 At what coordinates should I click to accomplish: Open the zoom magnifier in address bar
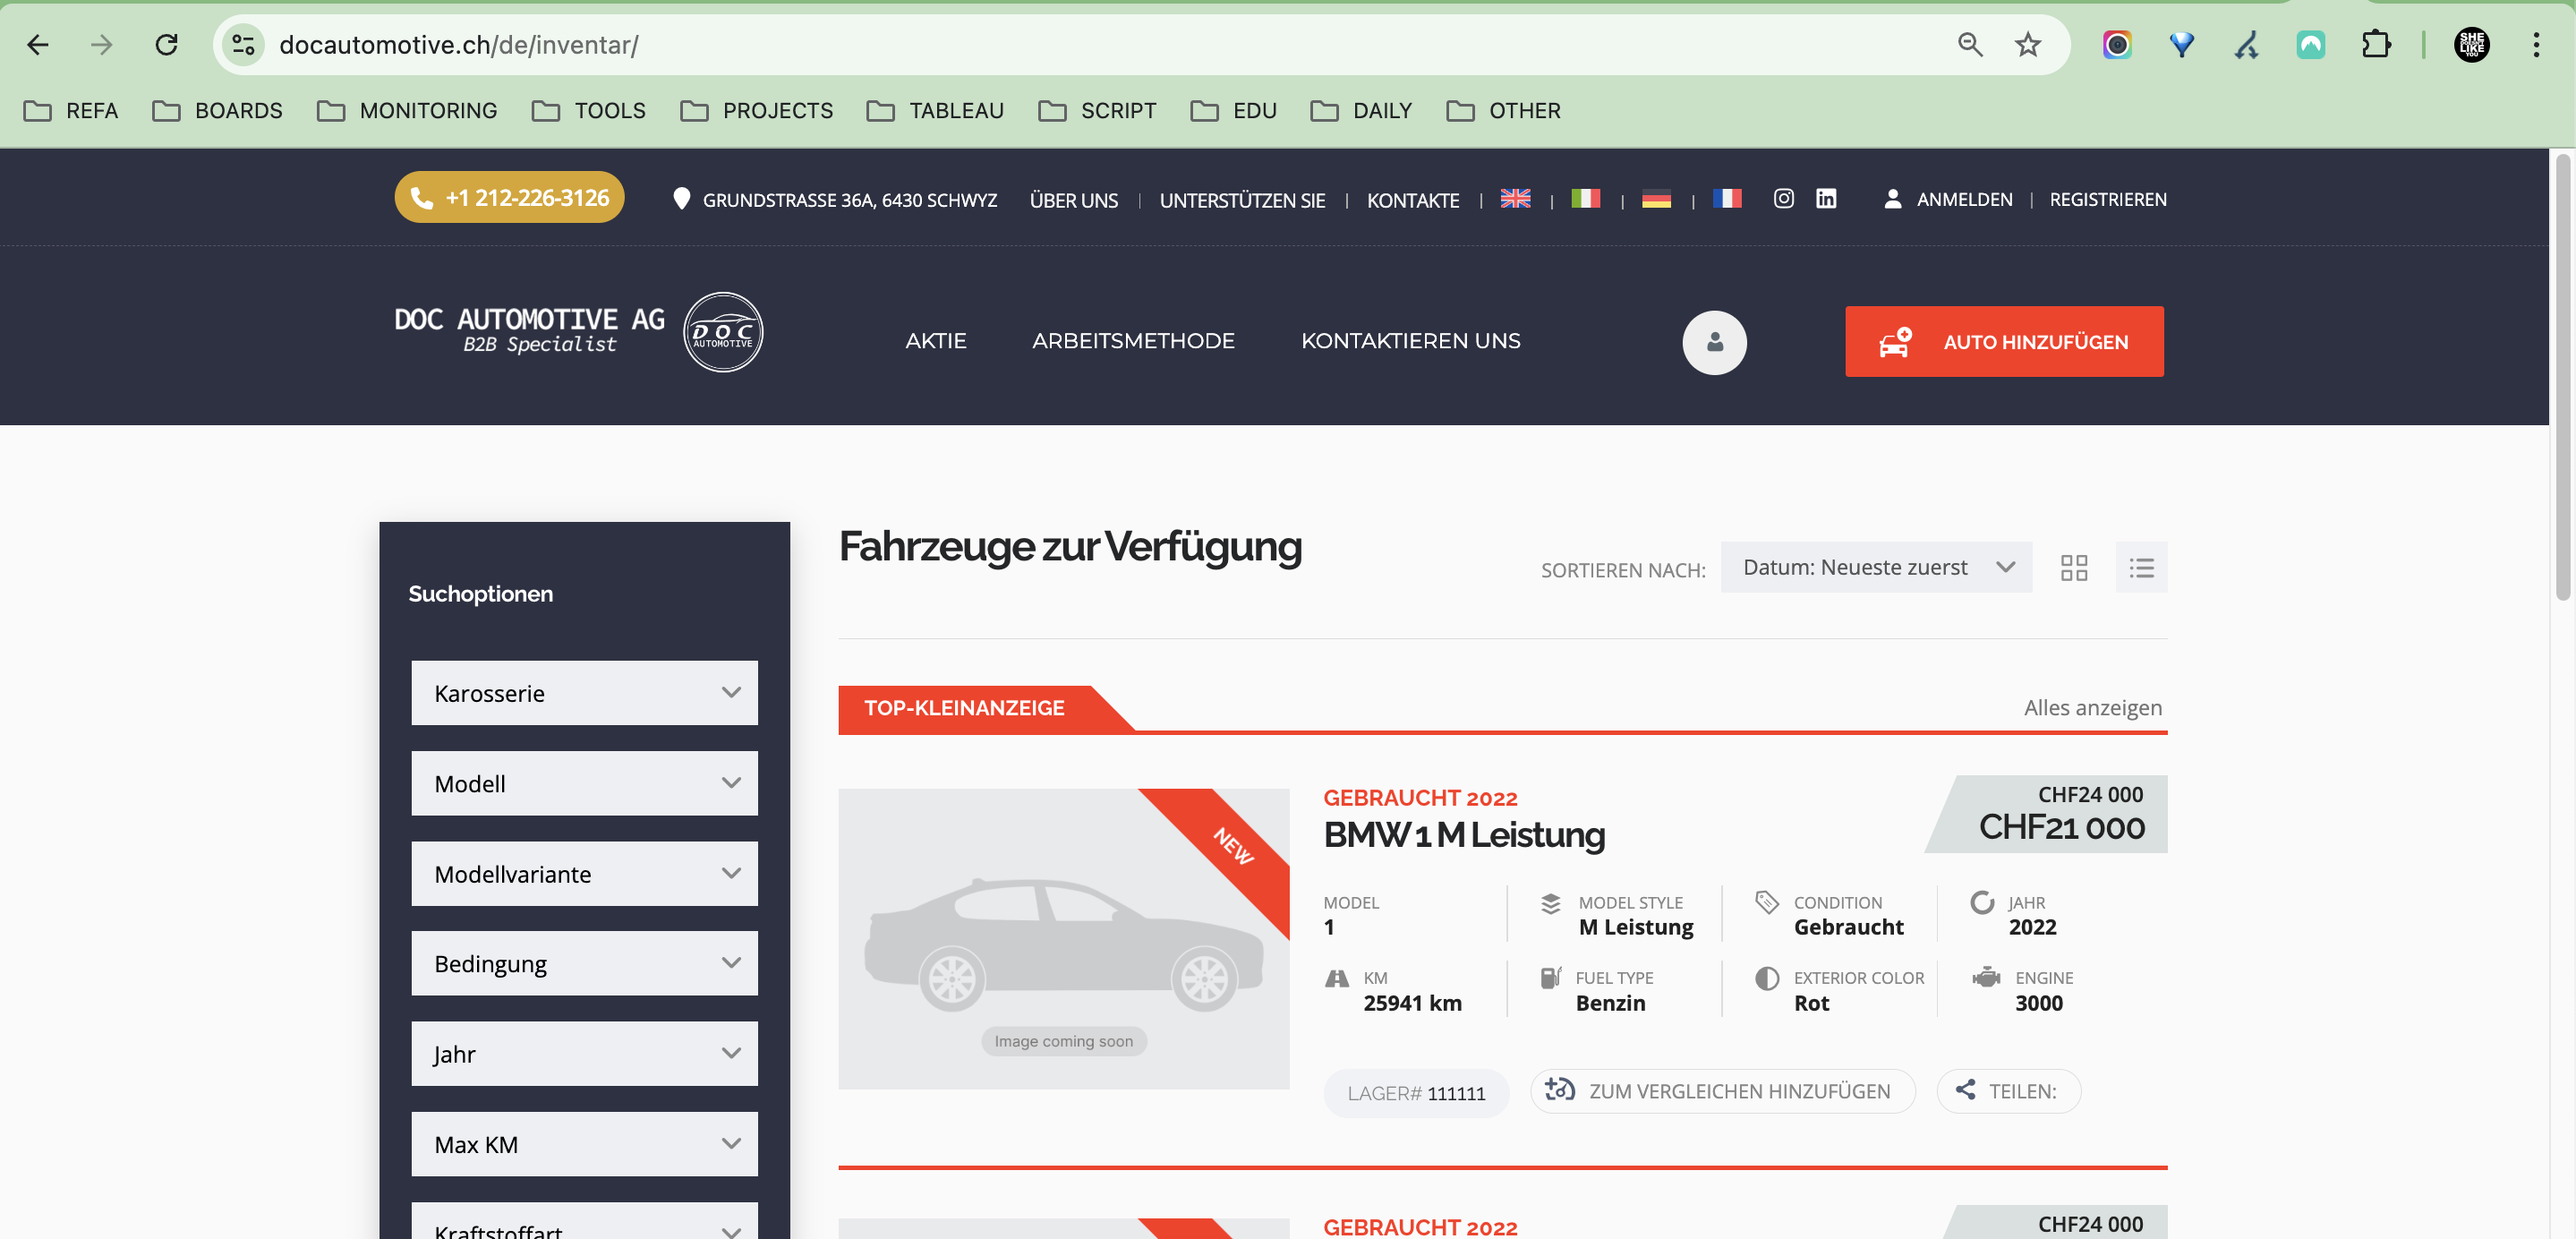(1970, 45)
